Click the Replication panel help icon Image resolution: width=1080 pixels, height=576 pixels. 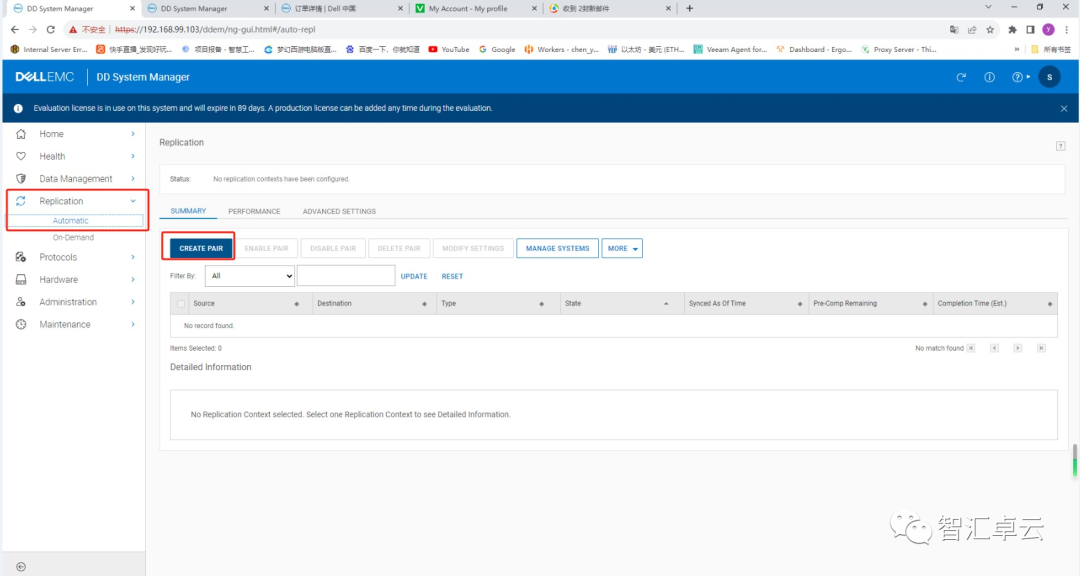point(1061,145)
